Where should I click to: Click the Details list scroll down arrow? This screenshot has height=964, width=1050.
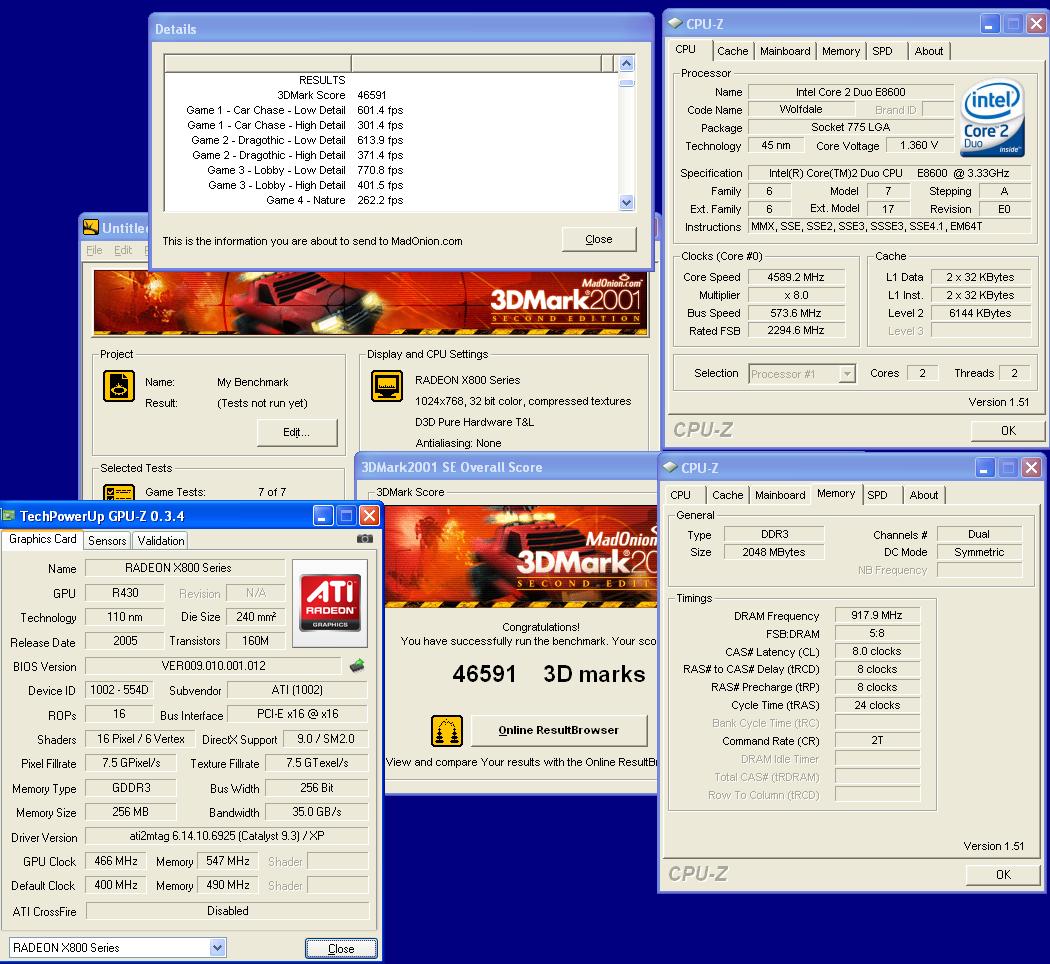(626, 202)
